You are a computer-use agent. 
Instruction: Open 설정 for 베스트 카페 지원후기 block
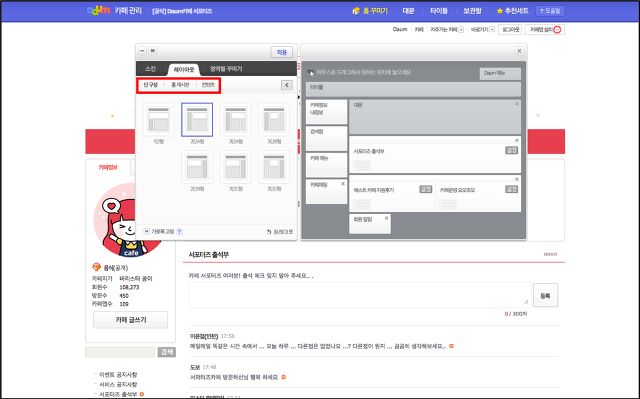[426, 189]
